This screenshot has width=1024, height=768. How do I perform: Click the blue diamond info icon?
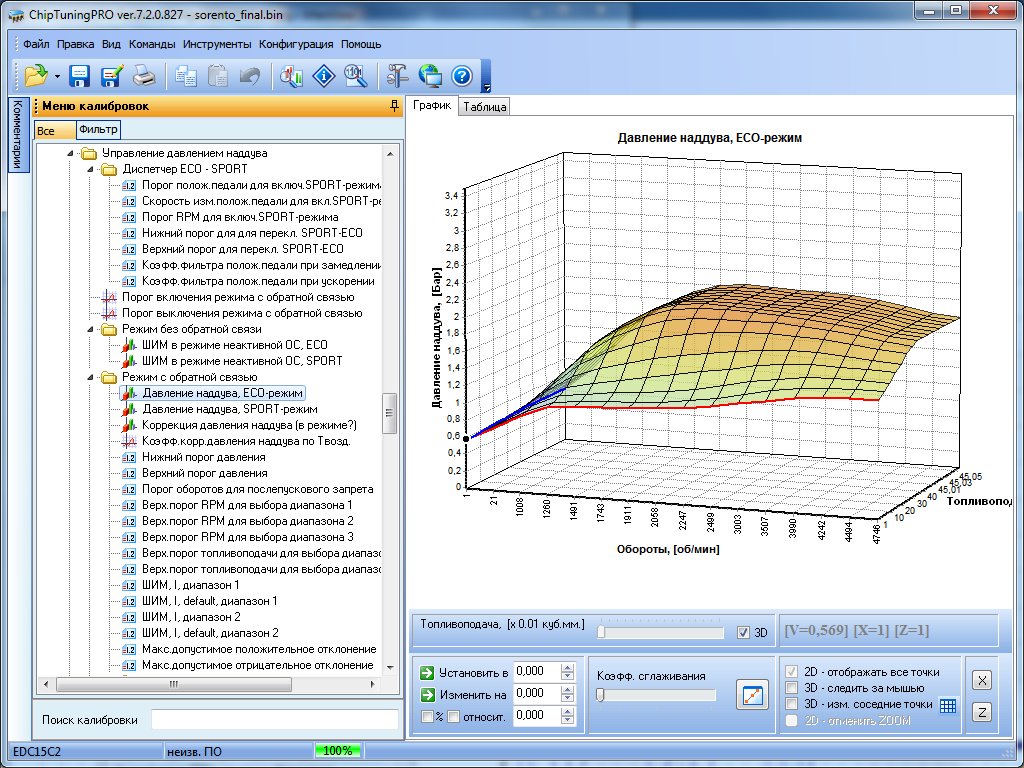[x=323, y=75]
